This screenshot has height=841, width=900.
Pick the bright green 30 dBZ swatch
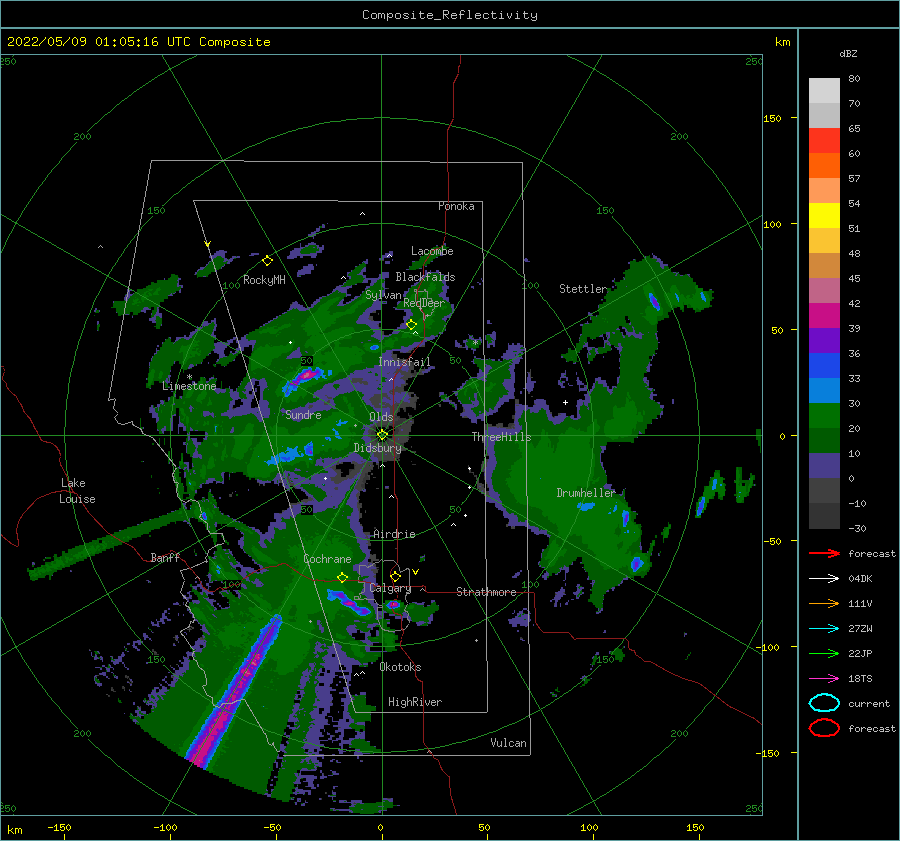tap(824, 415)
